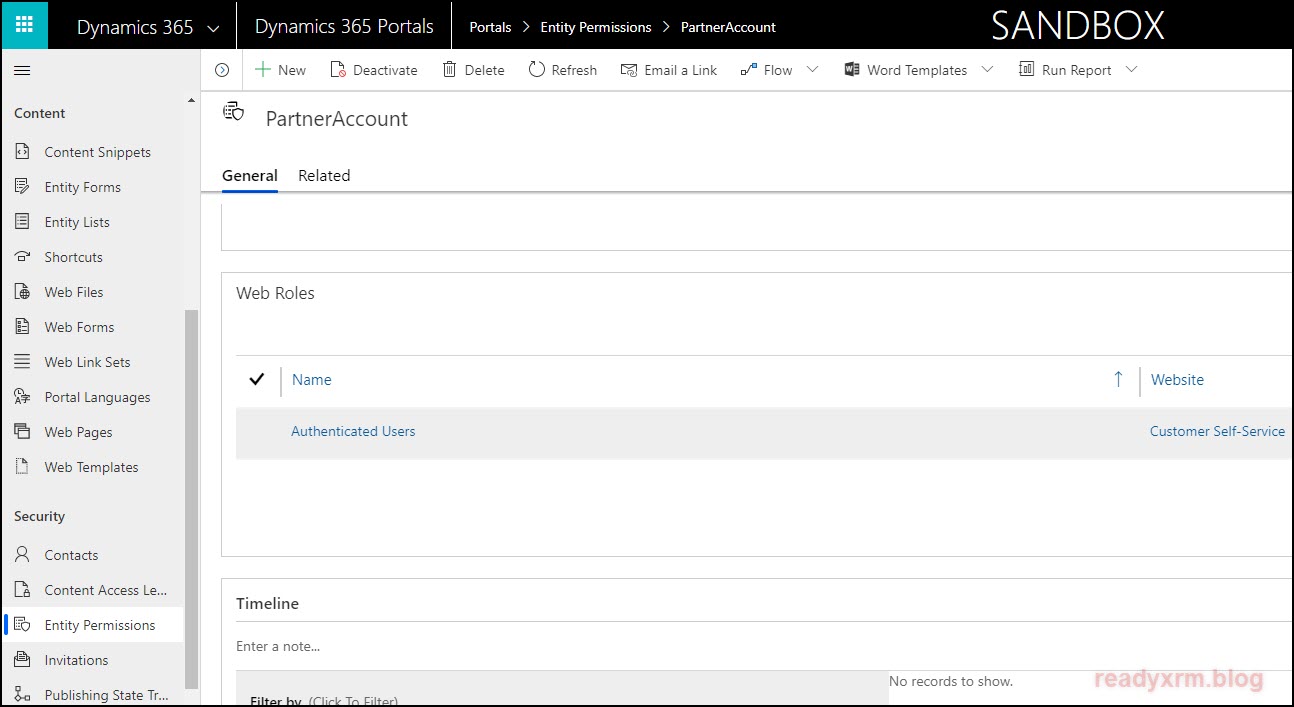Open the Dynamics 365 app launcher waffle
1294x707 pixels.
tap(24, 26)
